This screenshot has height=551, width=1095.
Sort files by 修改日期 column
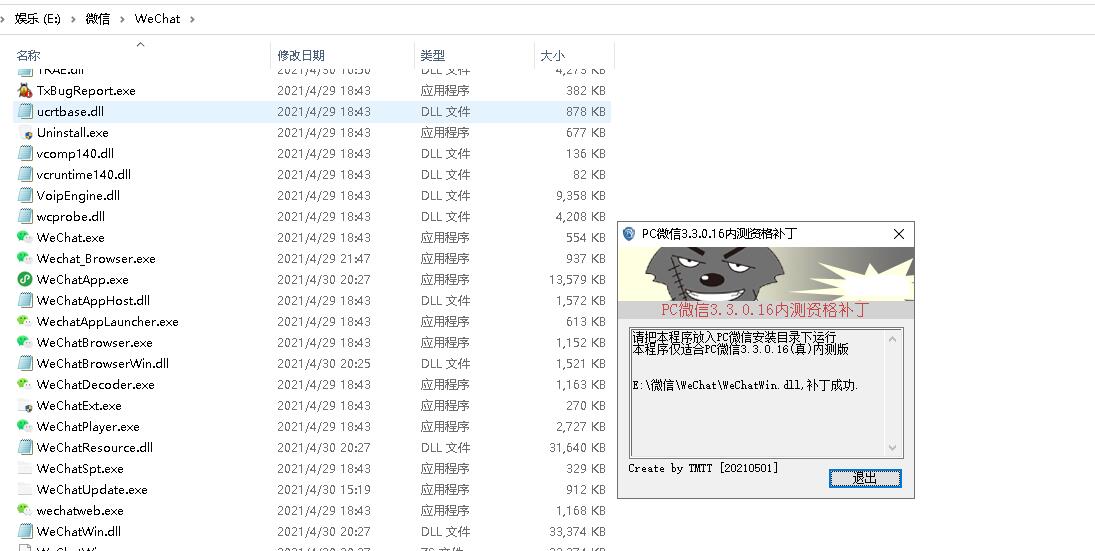301,55
